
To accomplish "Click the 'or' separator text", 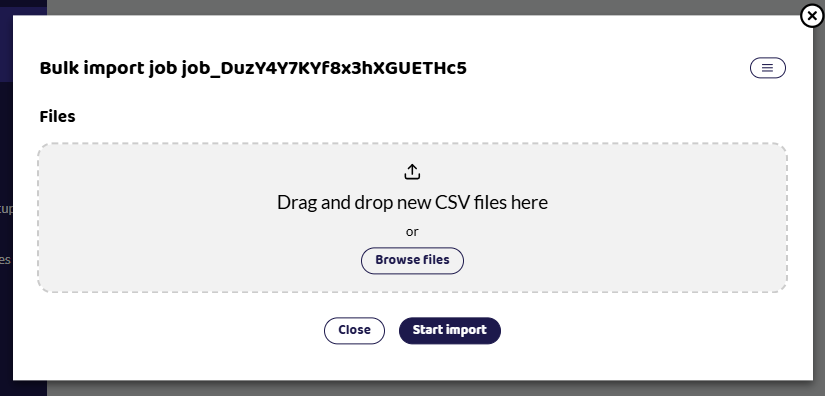I will tap(412, 232).
